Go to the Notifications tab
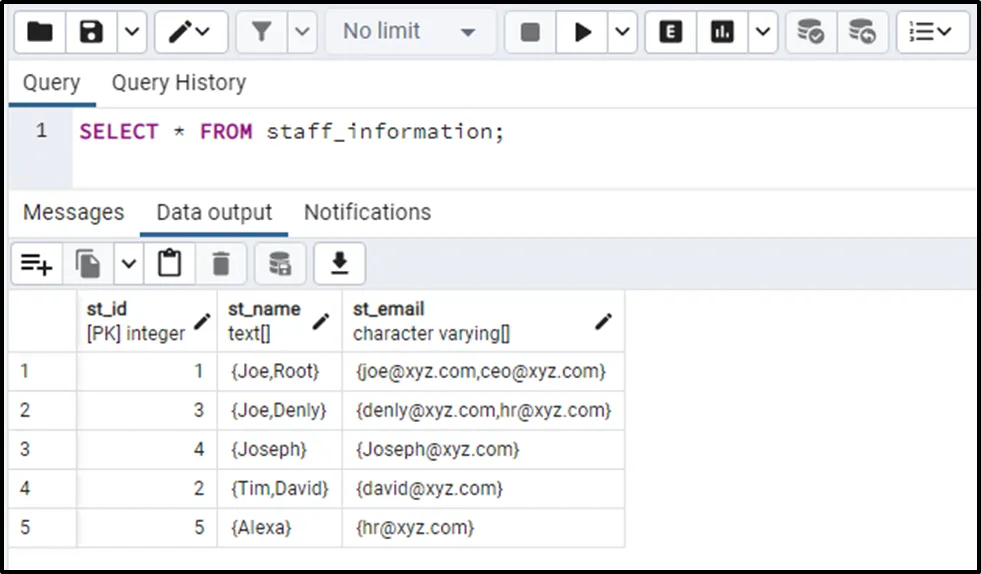Viewport: 981px width, 574px height. 367,213
